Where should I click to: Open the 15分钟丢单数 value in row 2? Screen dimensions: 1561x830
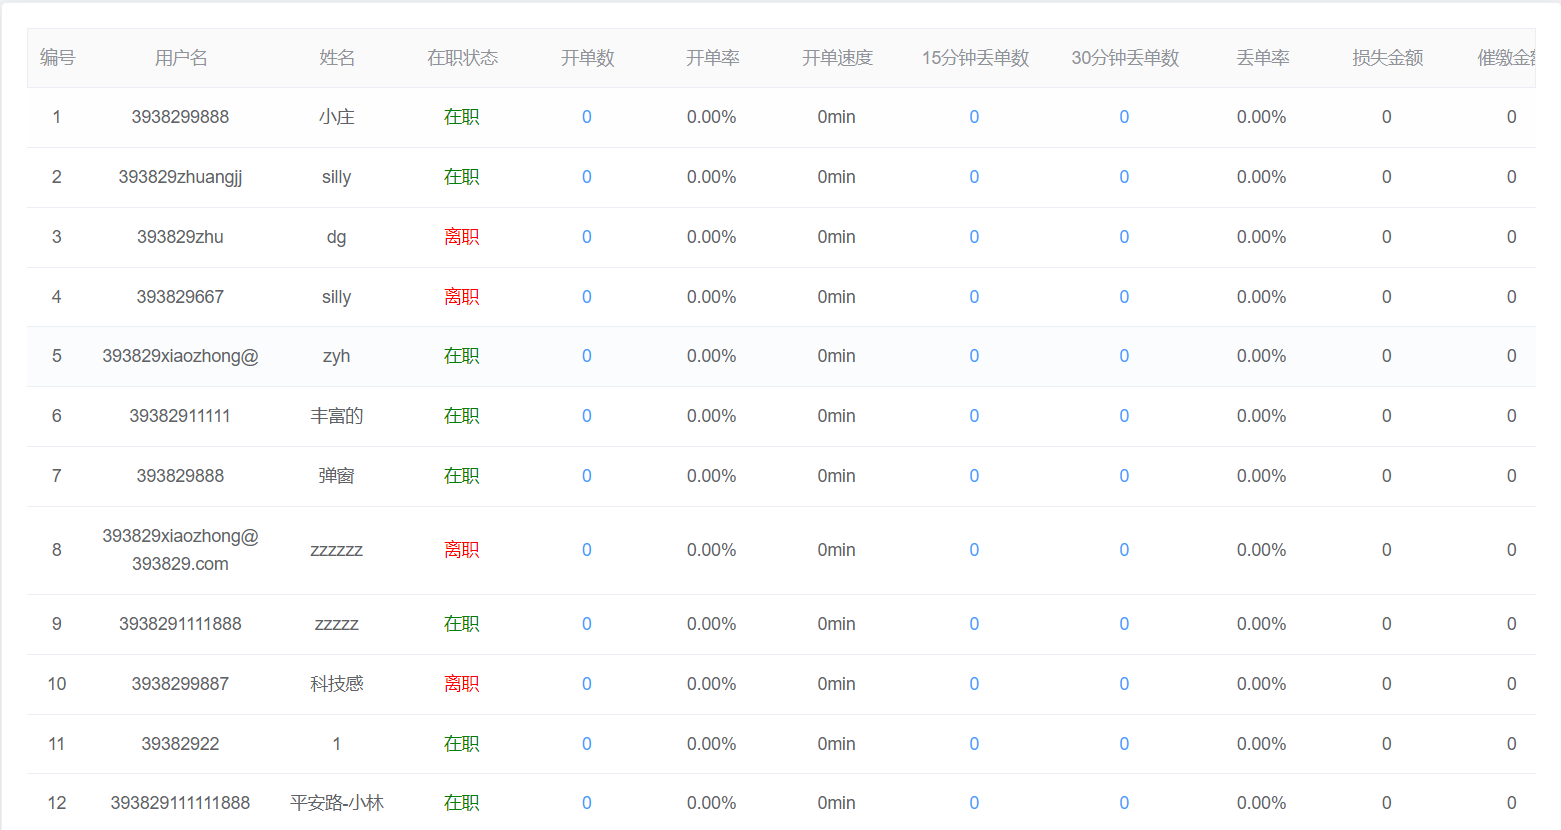[974, 177]
